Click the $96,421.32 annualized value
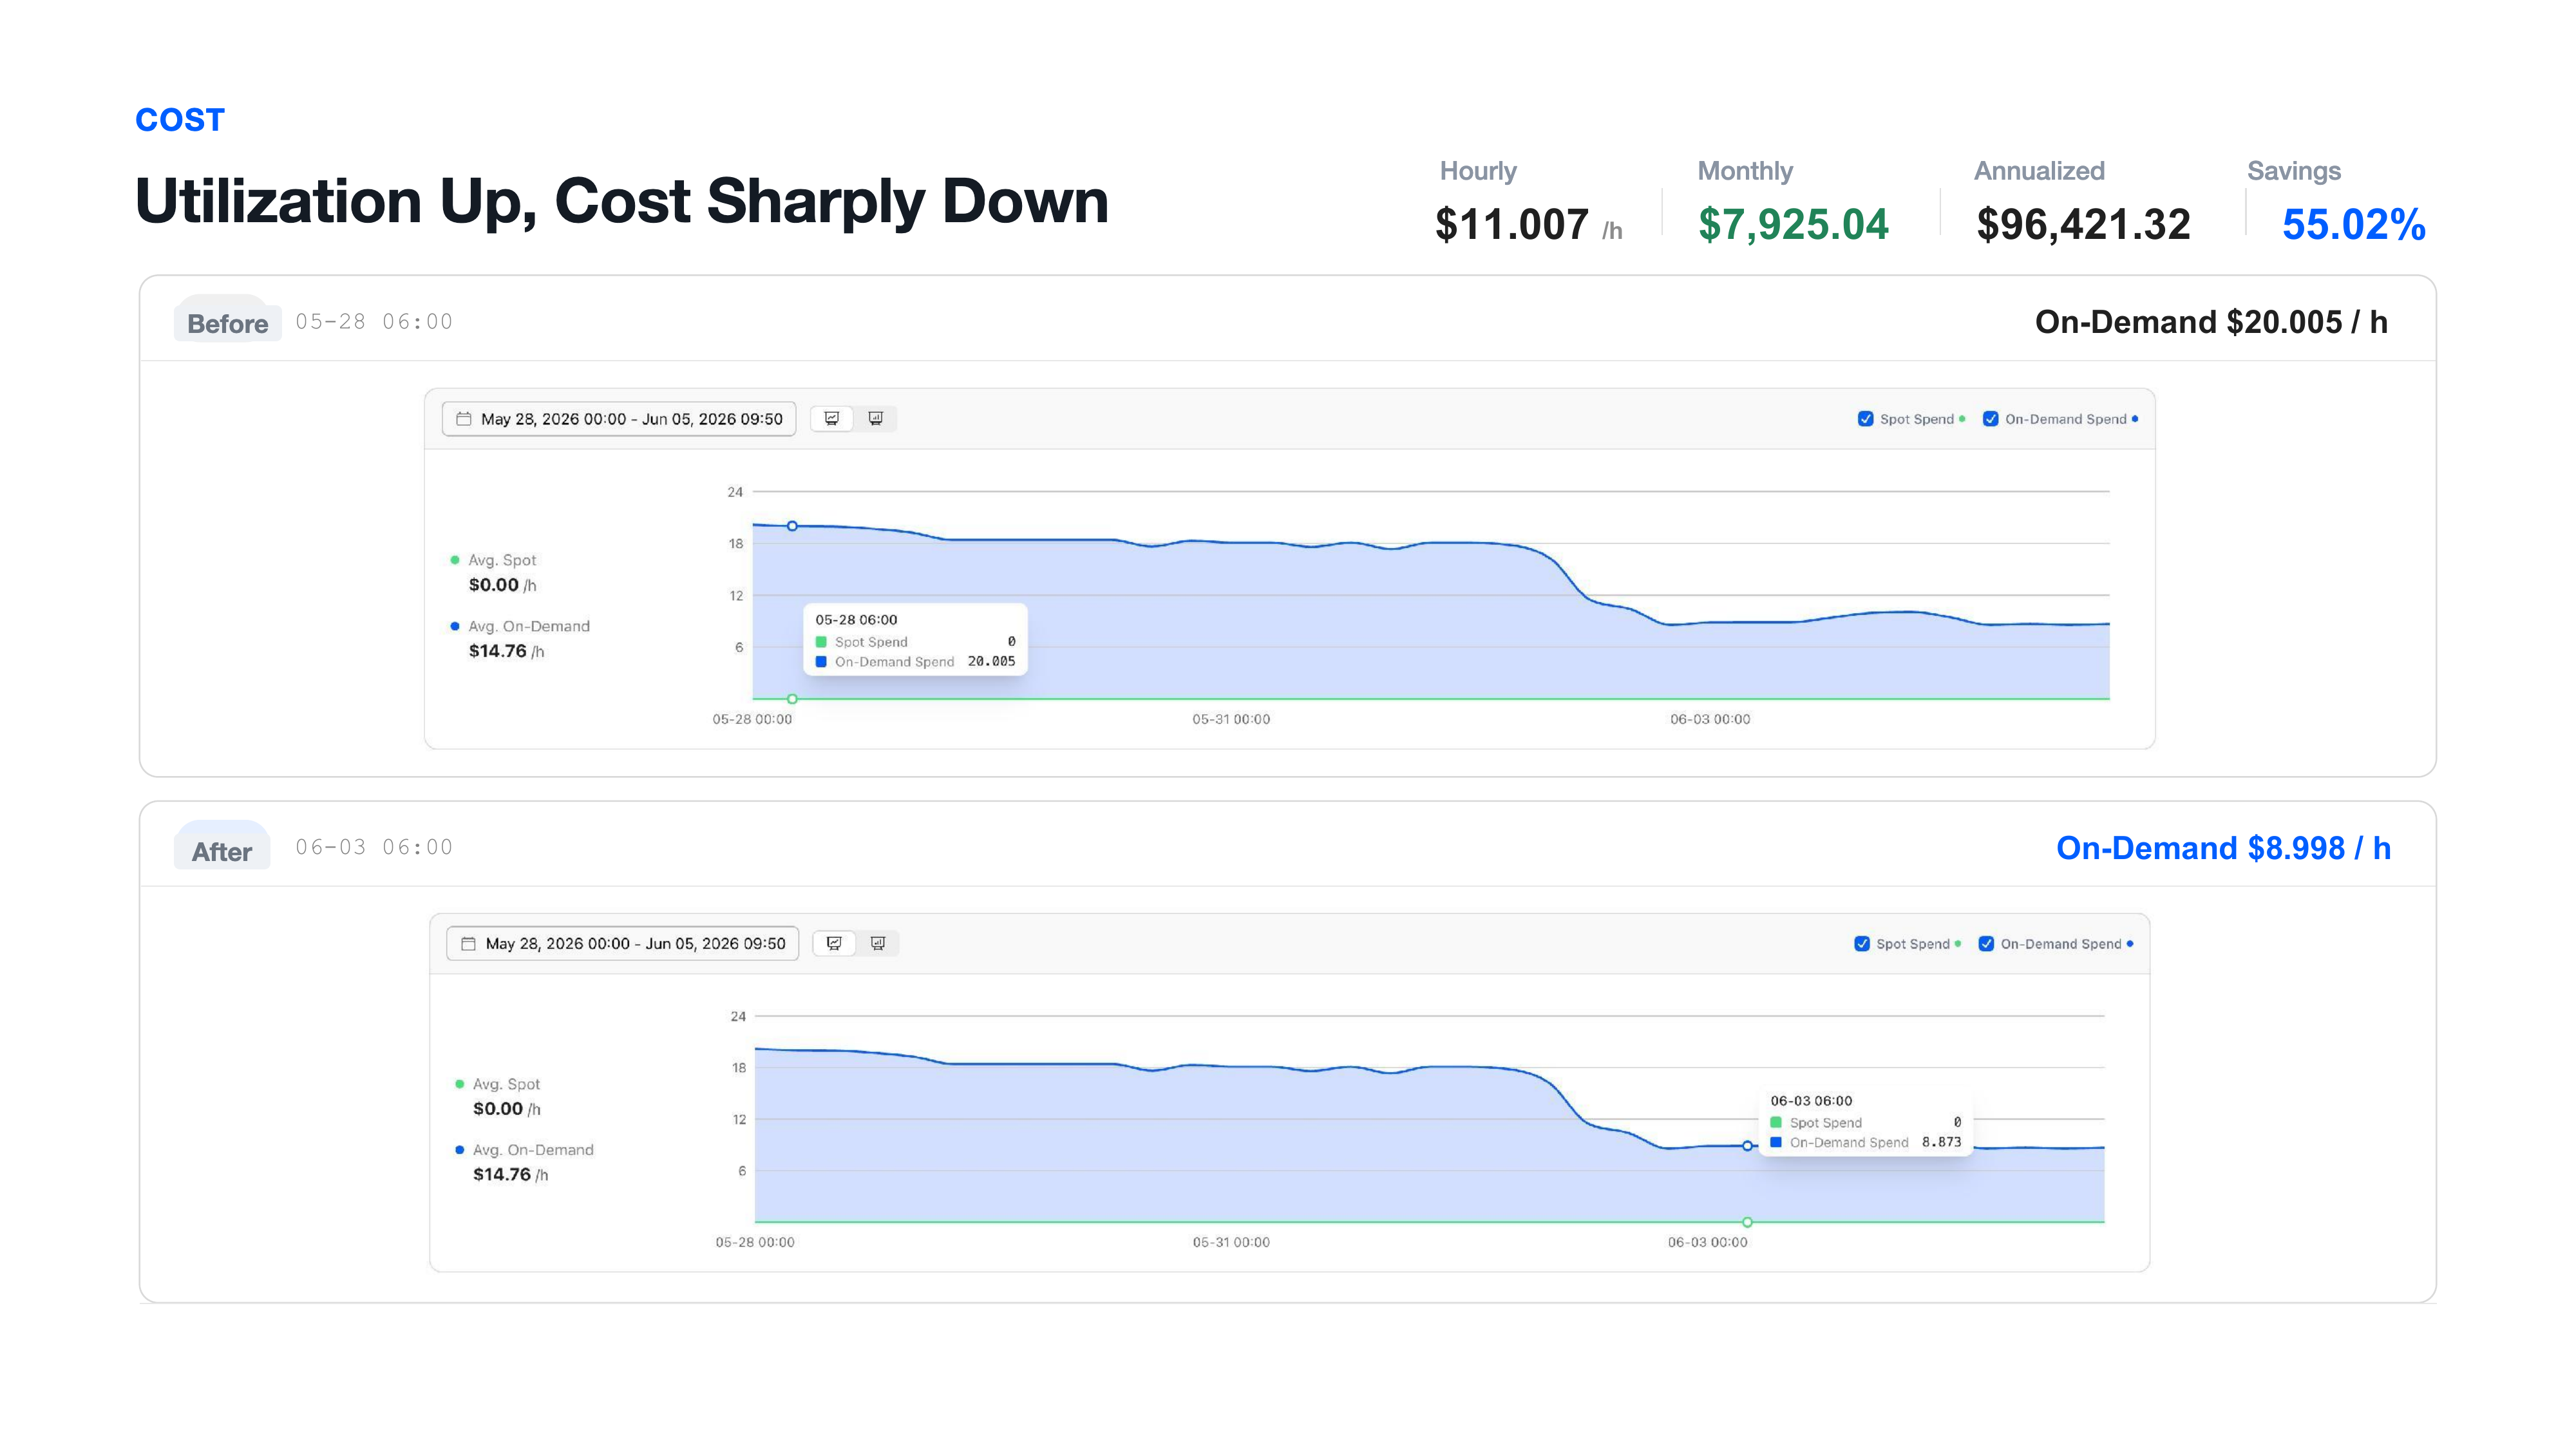This screenshot has width=2576, height=1449. [x=2083, y=224]
